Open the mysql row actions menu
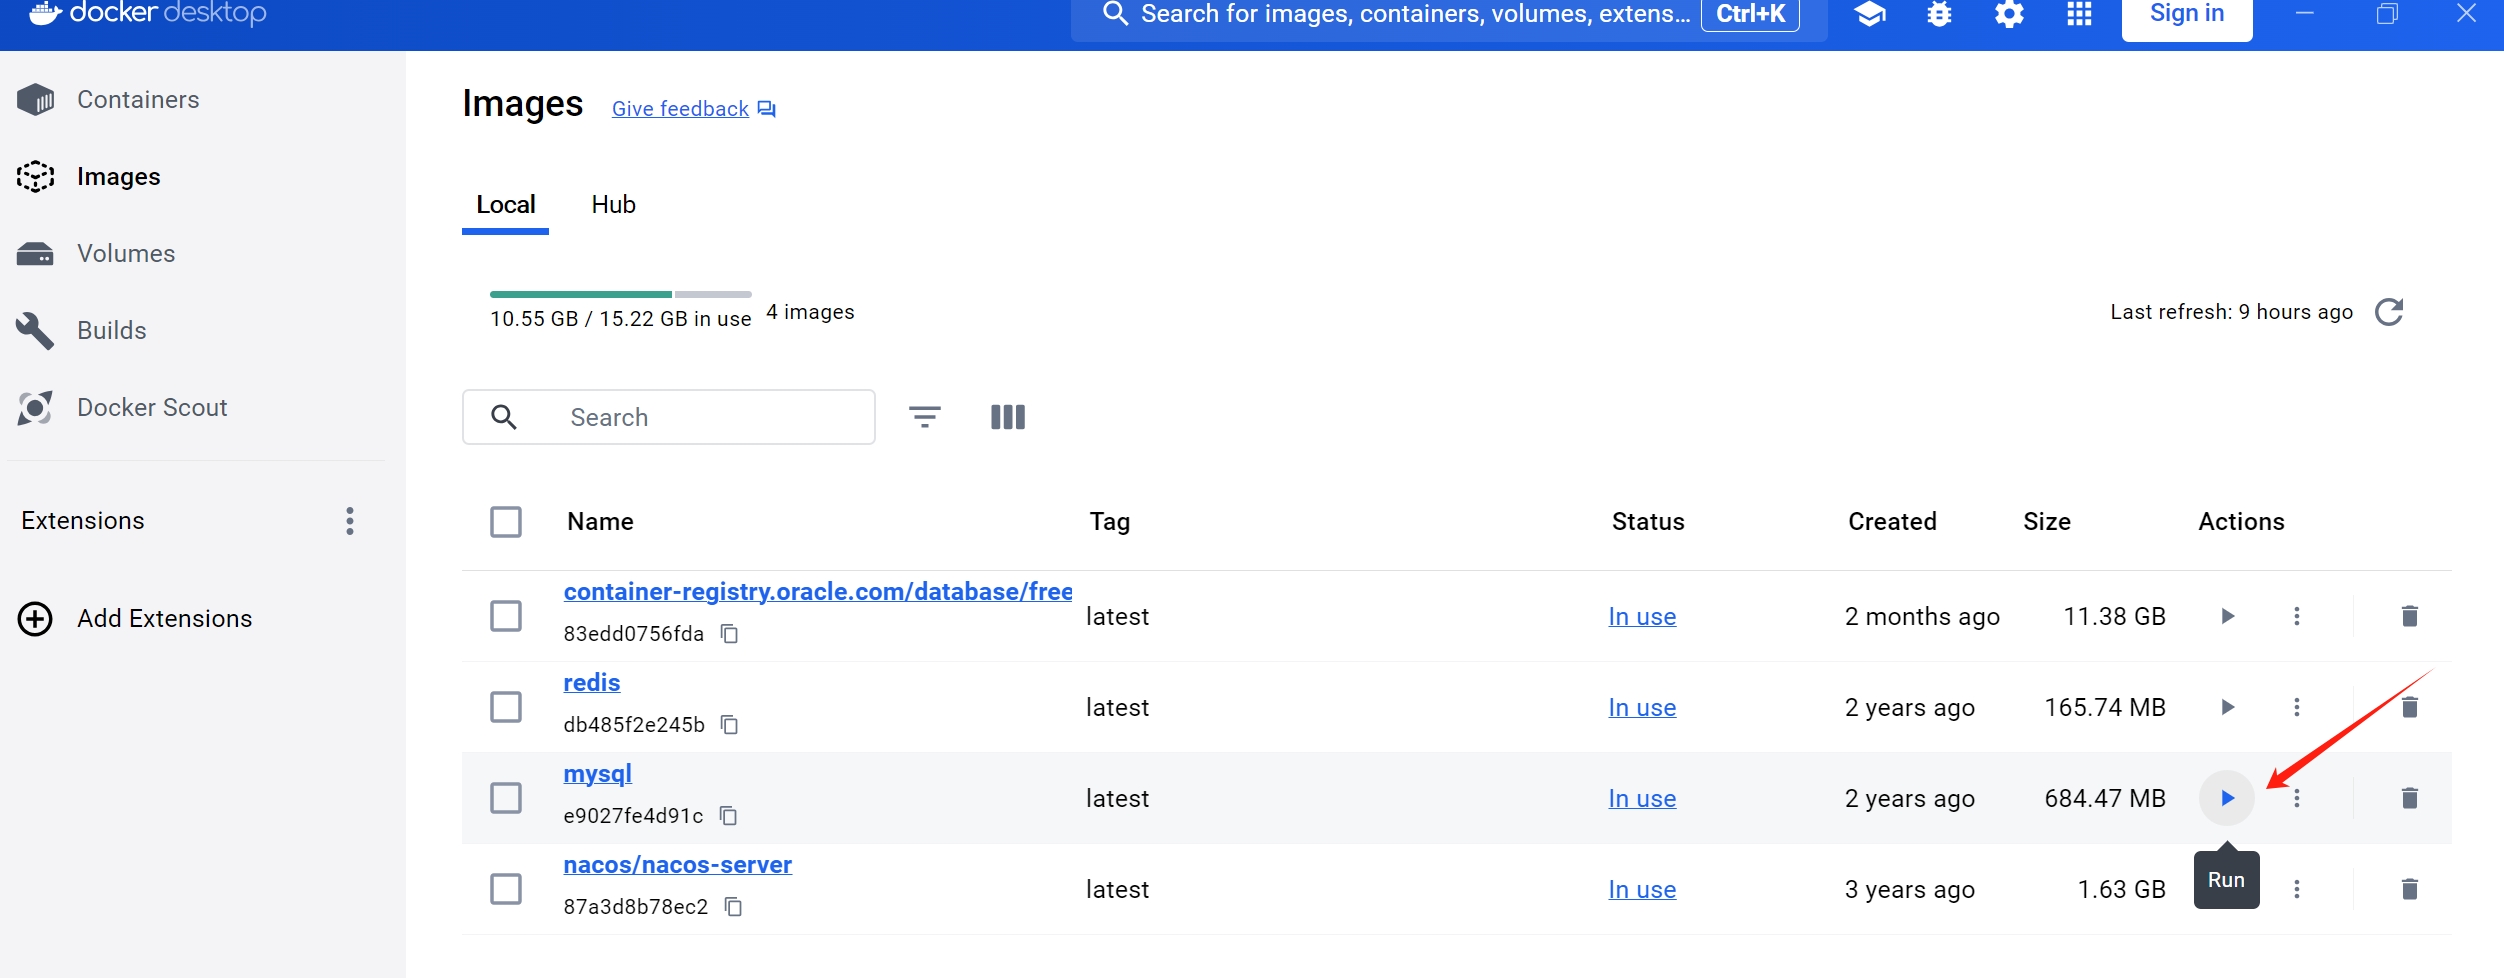The width and height of the screenshot is (2504, 978). (x=2297, y=798)
